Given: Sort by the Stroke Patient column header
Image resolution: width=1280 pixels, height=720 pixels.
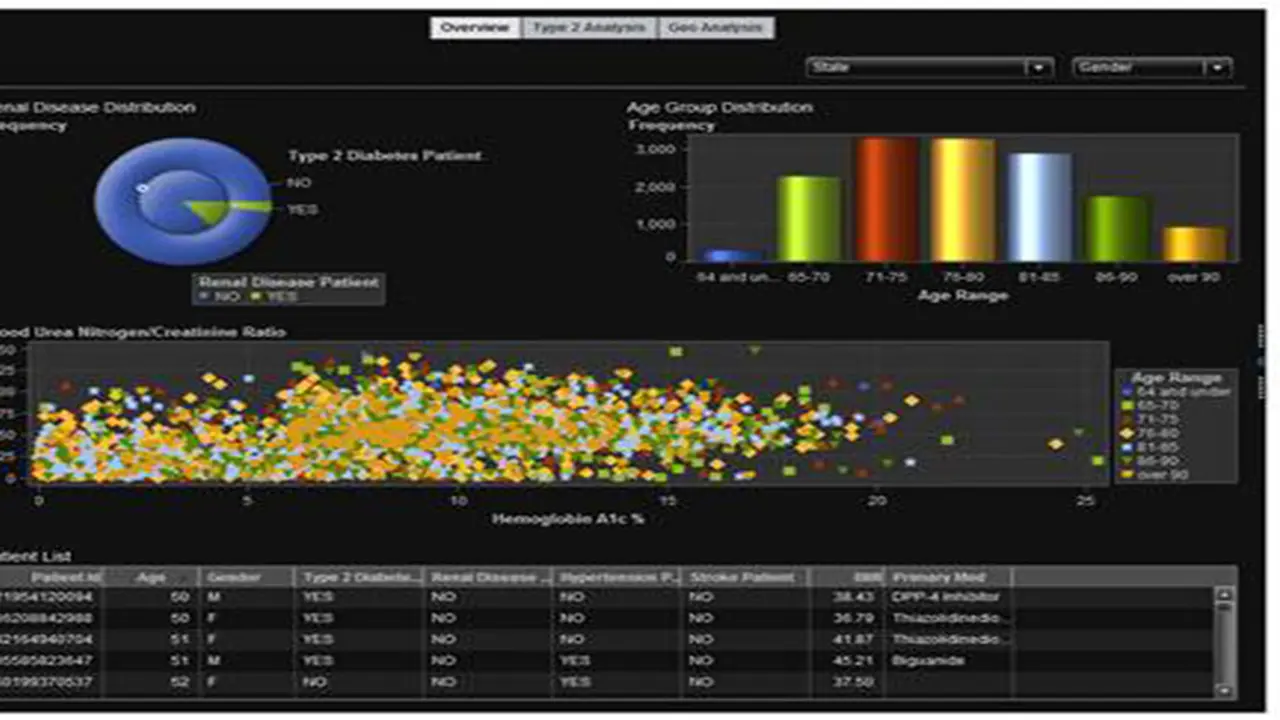Looking at the screenshot, I should click(x=746, y=577).
